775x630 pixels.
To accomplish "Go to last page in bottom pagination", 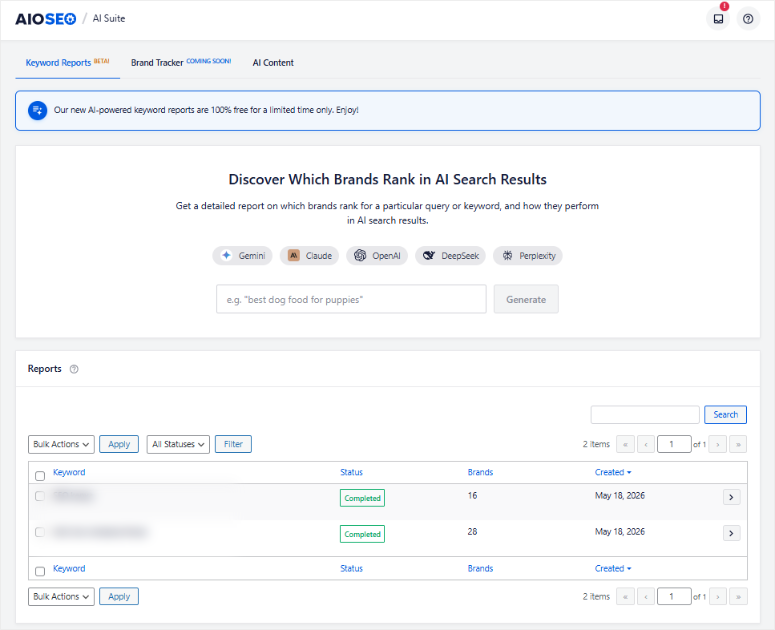I will tap(738, 596).
